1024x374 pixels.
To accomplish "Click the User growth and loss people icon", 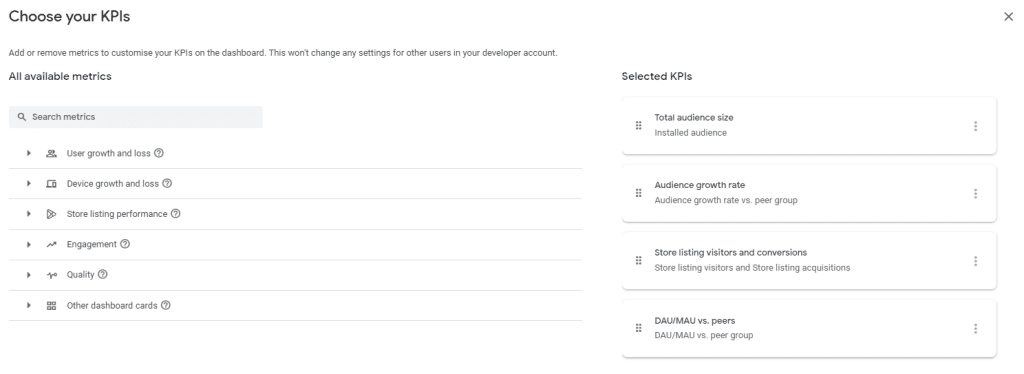I will 52,153.
